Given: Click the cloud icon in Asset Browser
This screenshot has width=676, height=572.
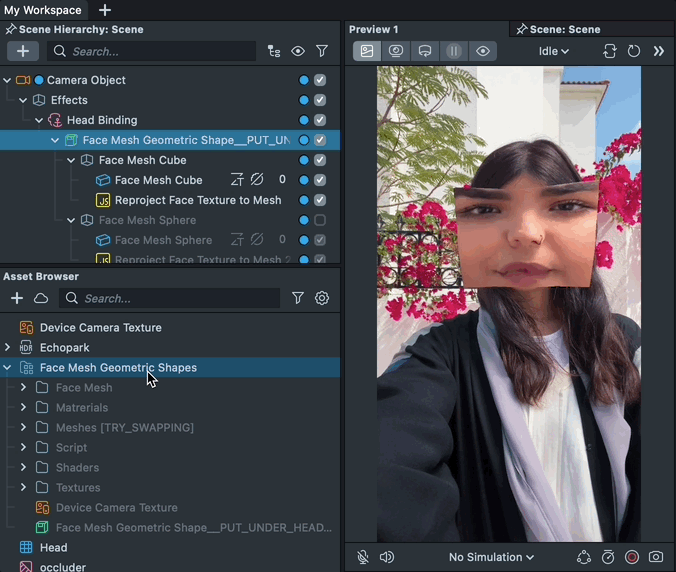Looking at the screenshot, I should pos(41,298).
